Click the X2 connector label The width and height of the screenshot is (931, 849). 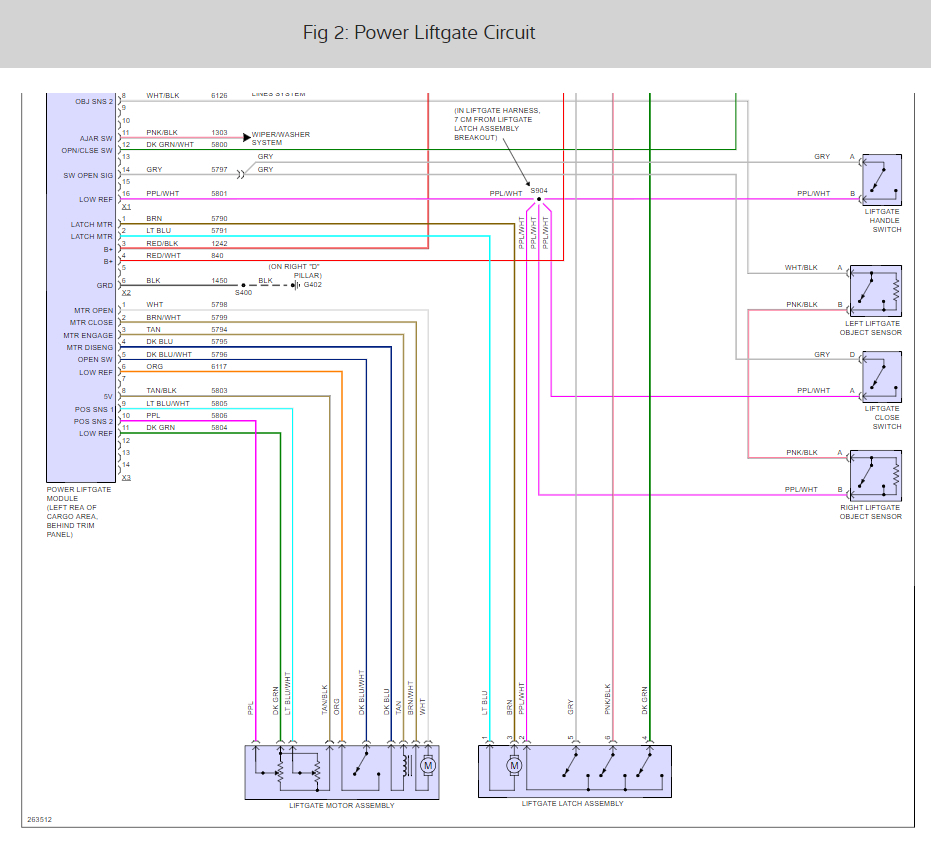tap(126, 293)
